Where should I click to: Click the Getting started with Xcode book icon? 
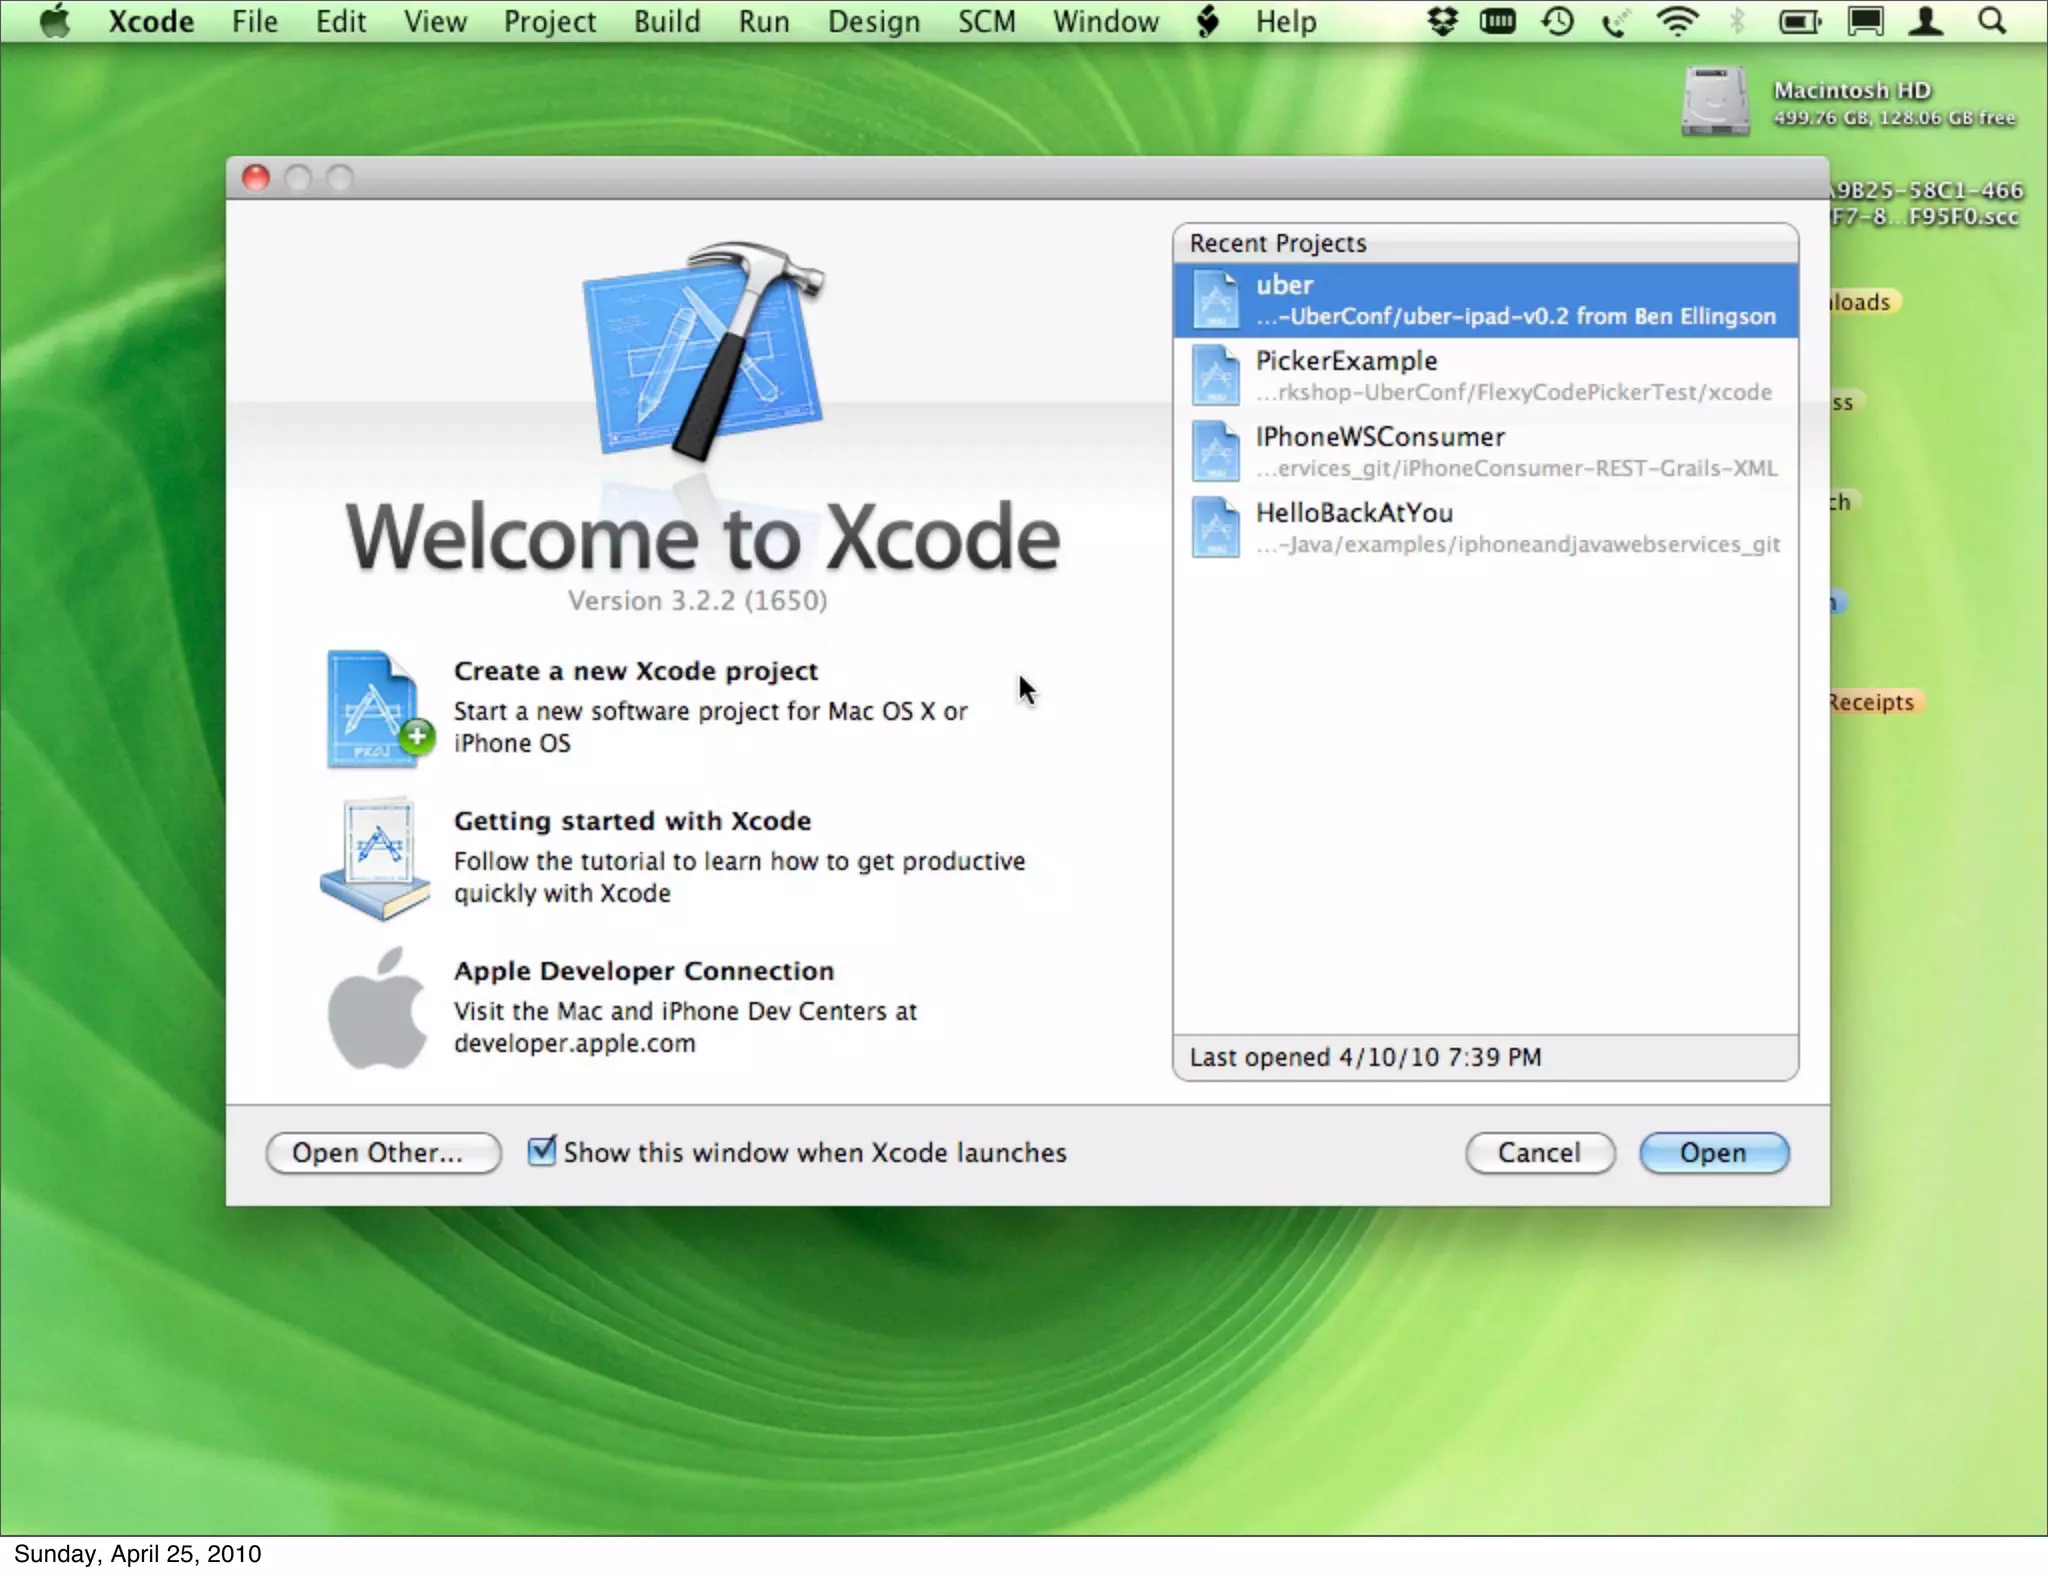pyautogui.click(x=375, y=858)
